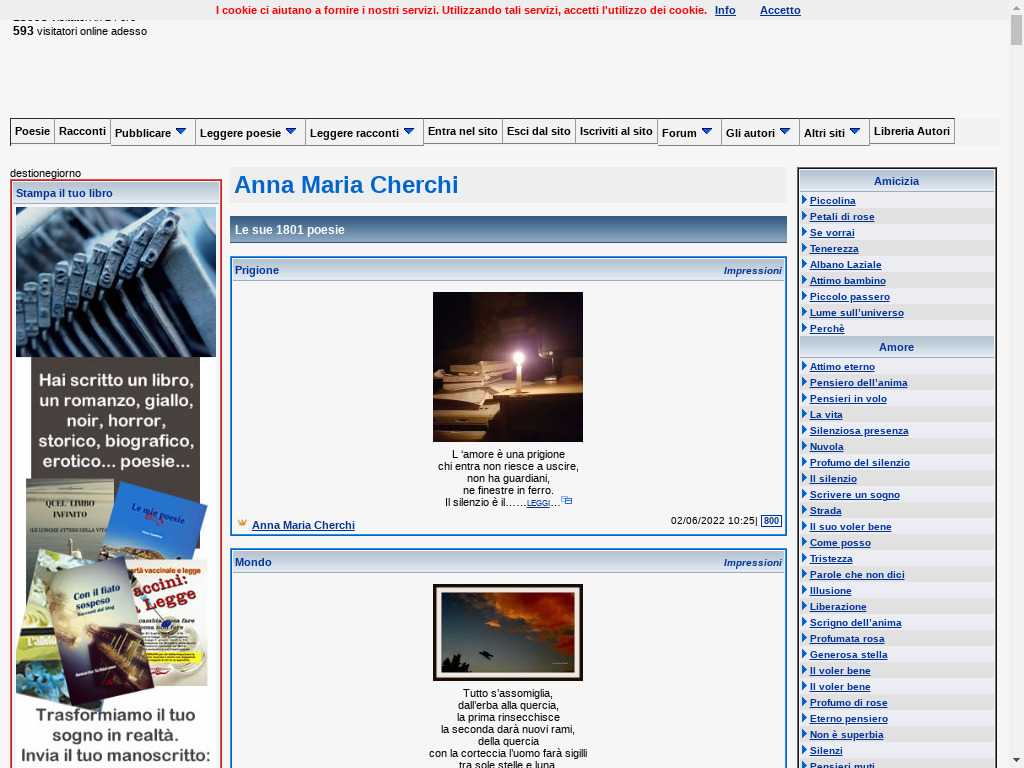Click the arrow icon beside Attimo eterno

pos(804,366)
